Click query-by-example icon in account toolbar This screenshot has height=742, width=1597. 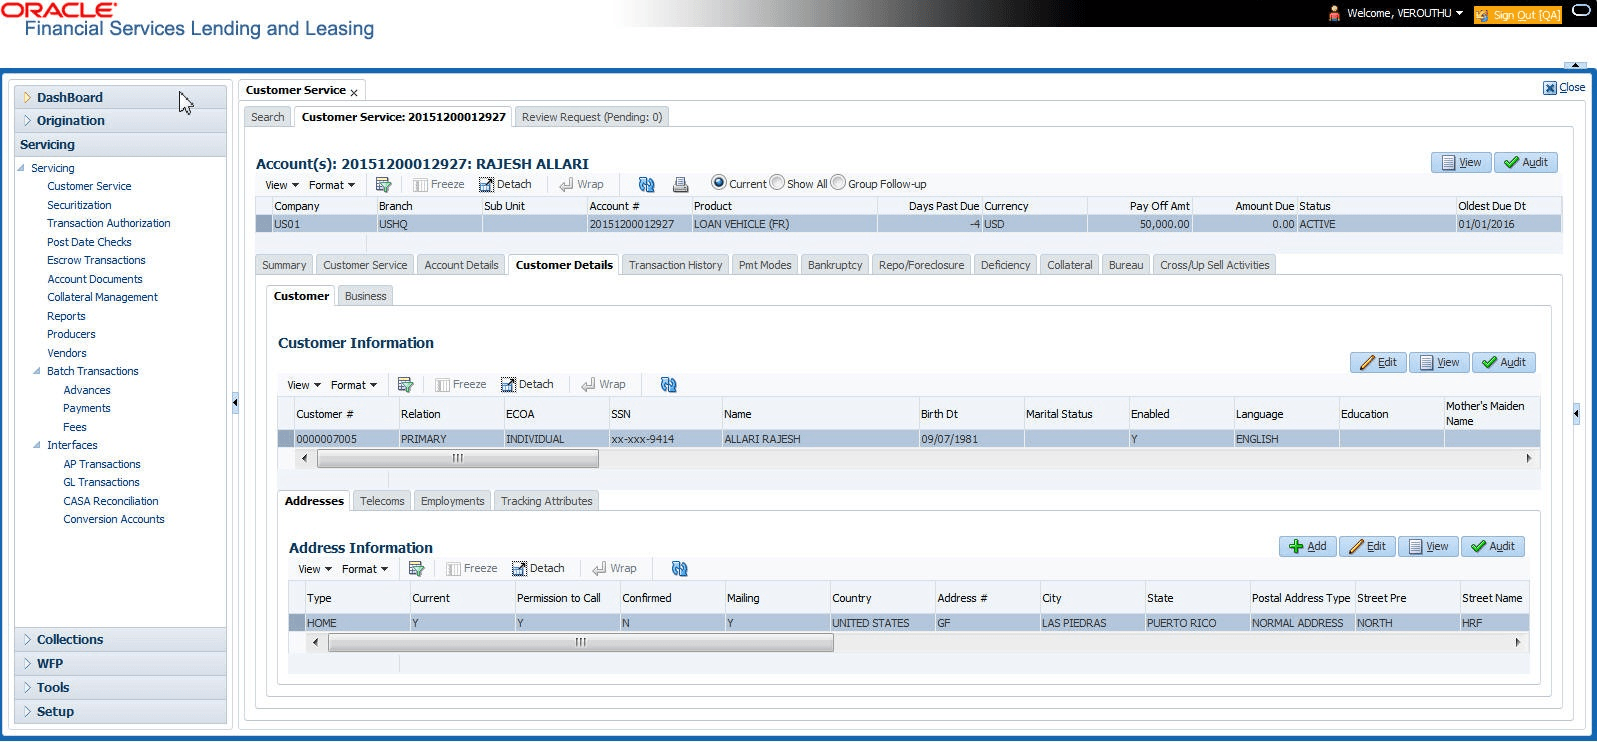click(x=383, y=185)
